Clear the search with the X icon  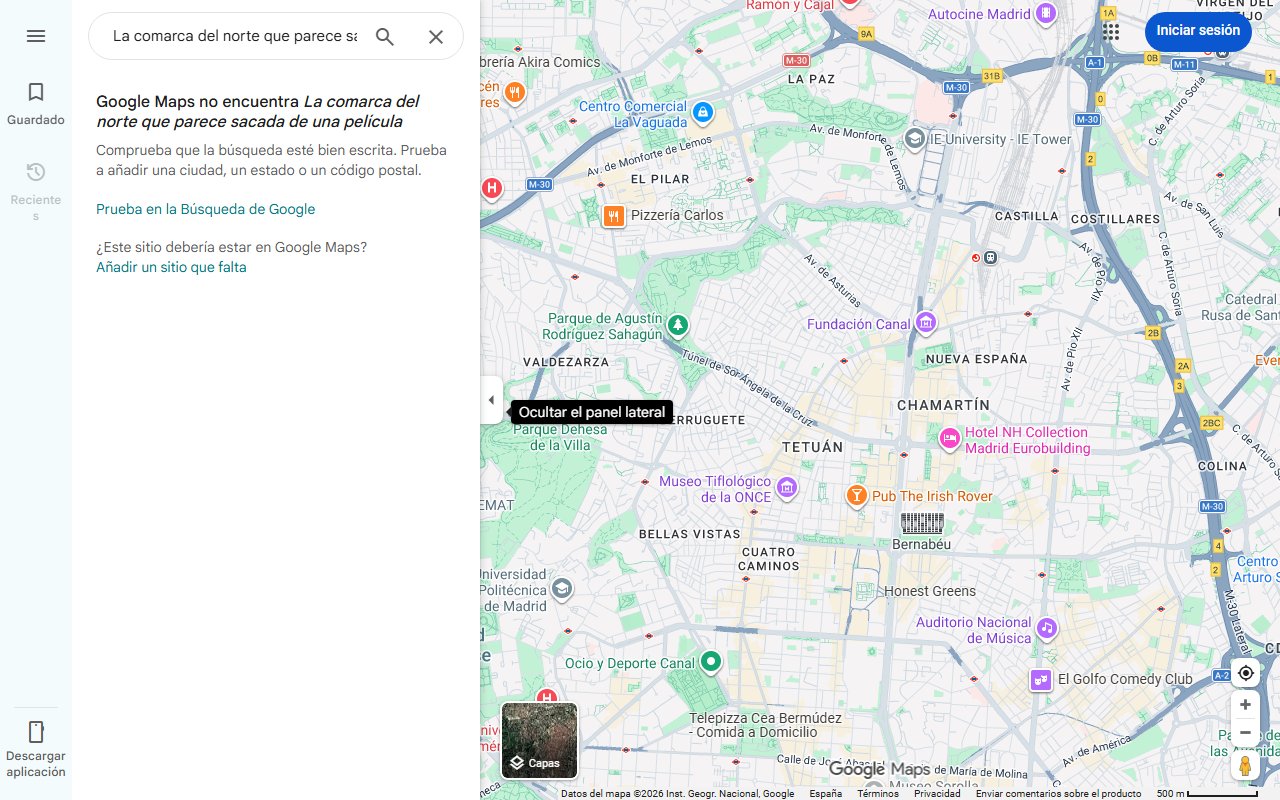point(436,37)
